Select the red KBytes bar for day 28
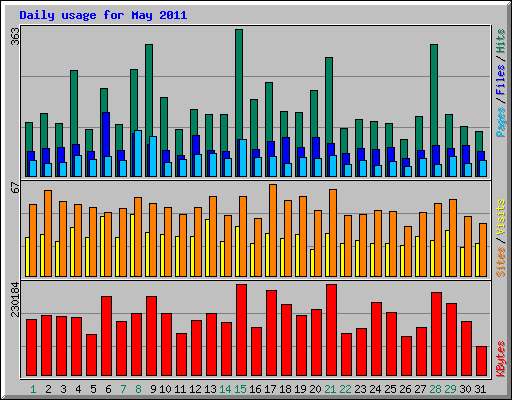 (436, 334)
